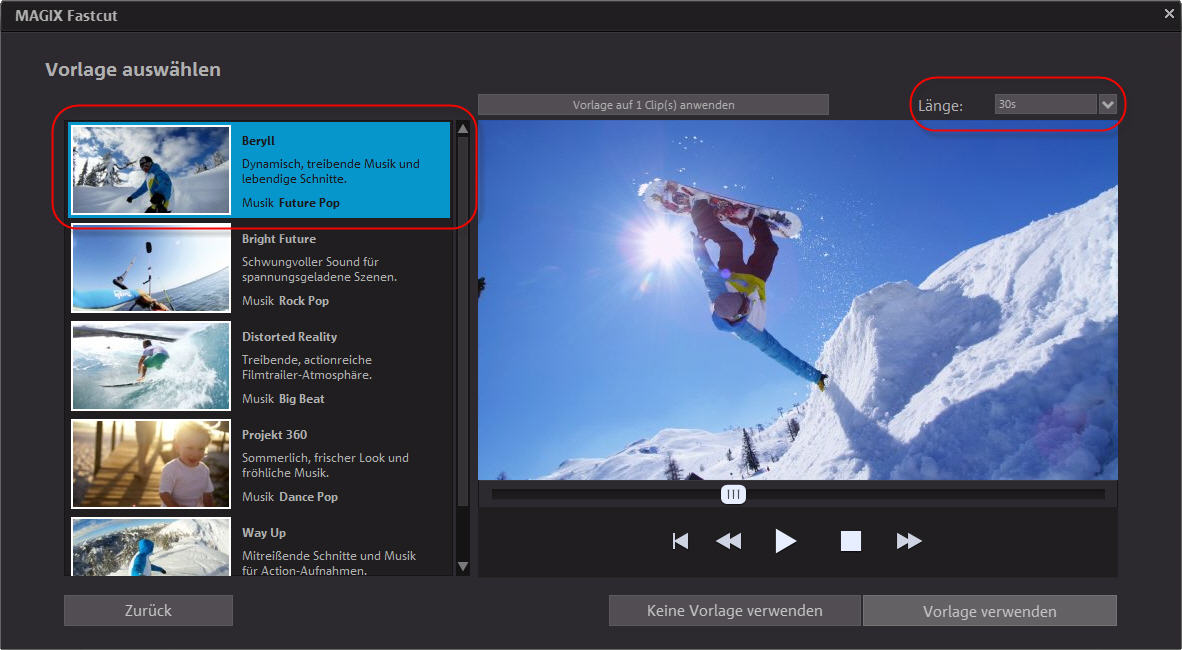Click the template list scroll-up arrow
The height and width of the screenshot is (650, 1182).
pos(463,129)
